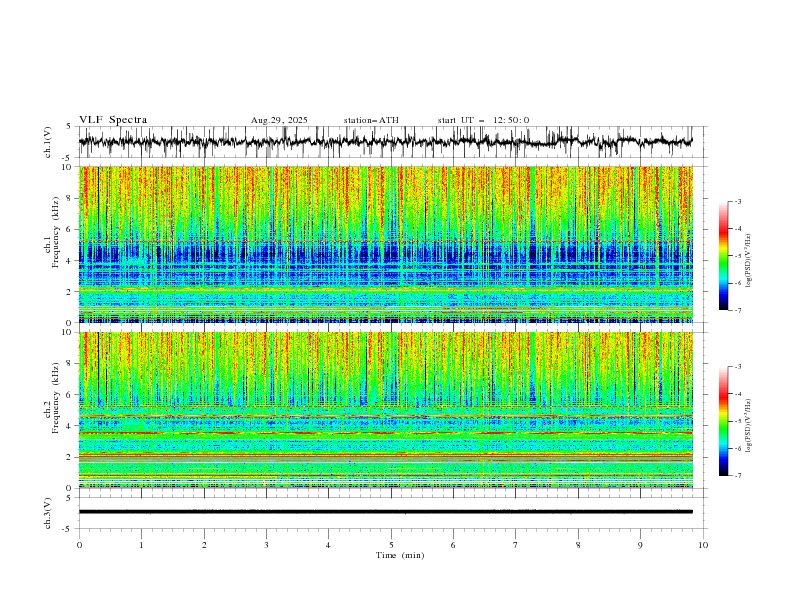
Task: Click the ch.1 voltage waveform trace
Action: point(385,141)
